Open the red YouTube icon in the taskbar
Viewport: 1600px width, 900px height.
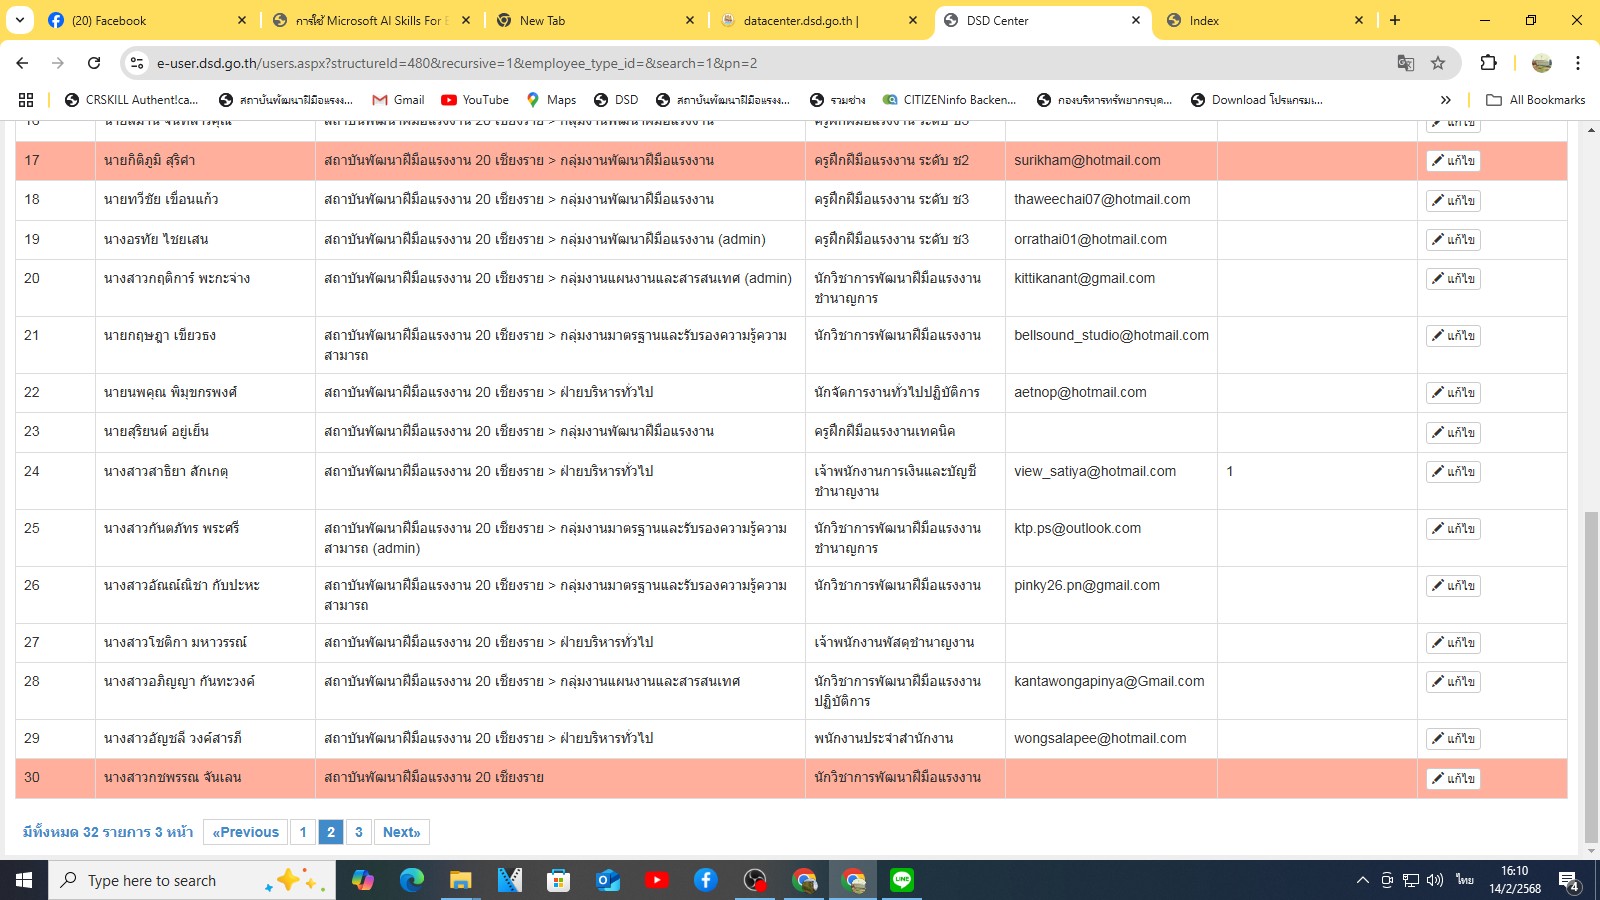click(656, 880)
